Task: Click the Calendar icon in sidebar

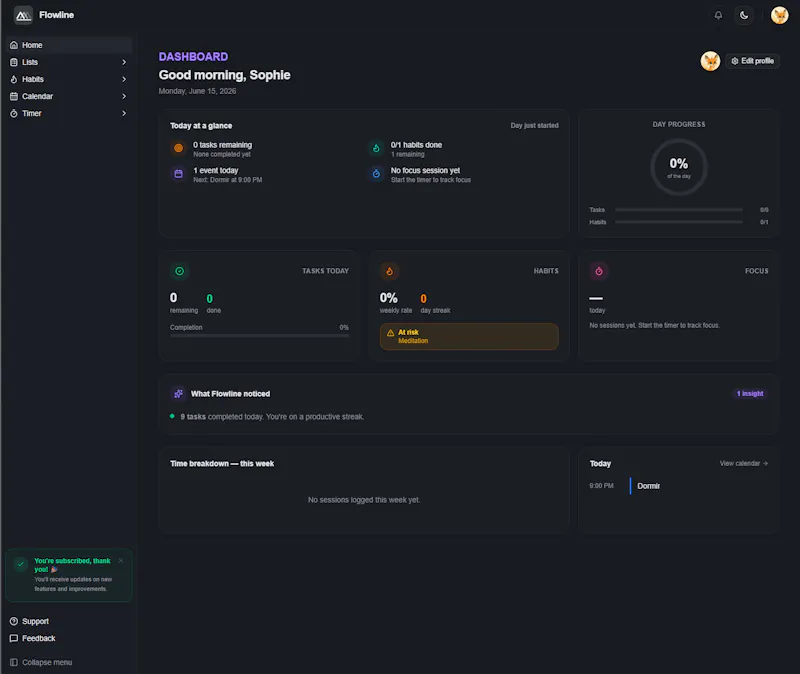Action: [14, 96]
